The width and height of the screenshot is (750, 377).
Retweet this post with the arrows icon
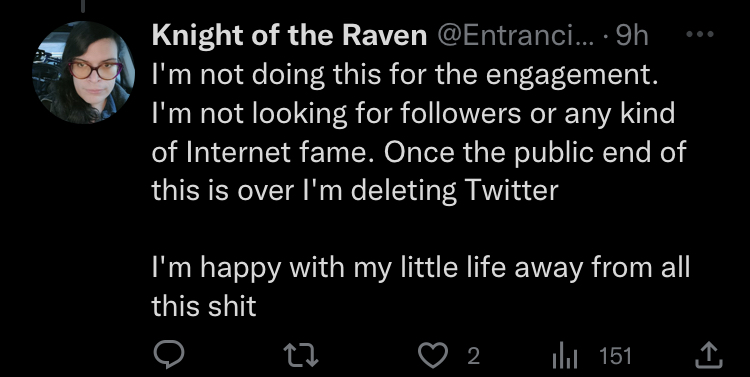[301, 356]
